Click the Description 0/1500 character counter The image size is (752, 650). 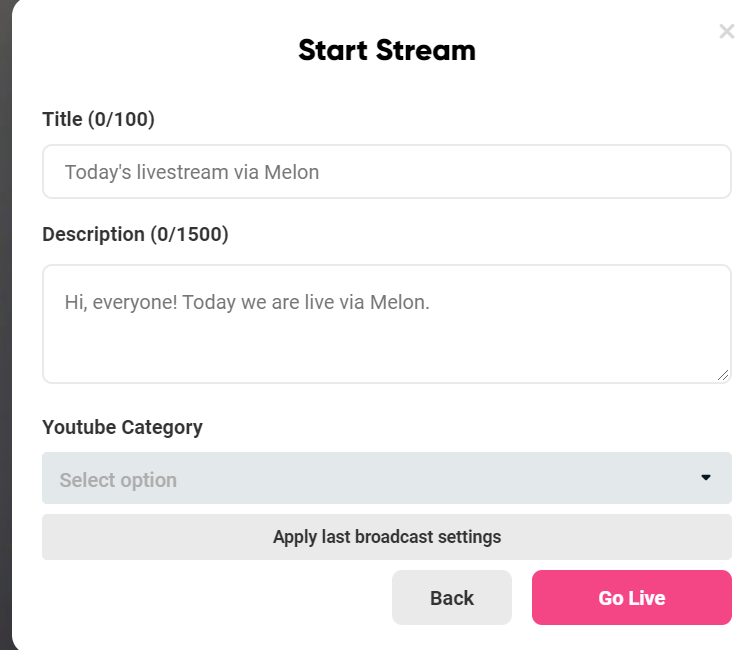tap(189, 234)
